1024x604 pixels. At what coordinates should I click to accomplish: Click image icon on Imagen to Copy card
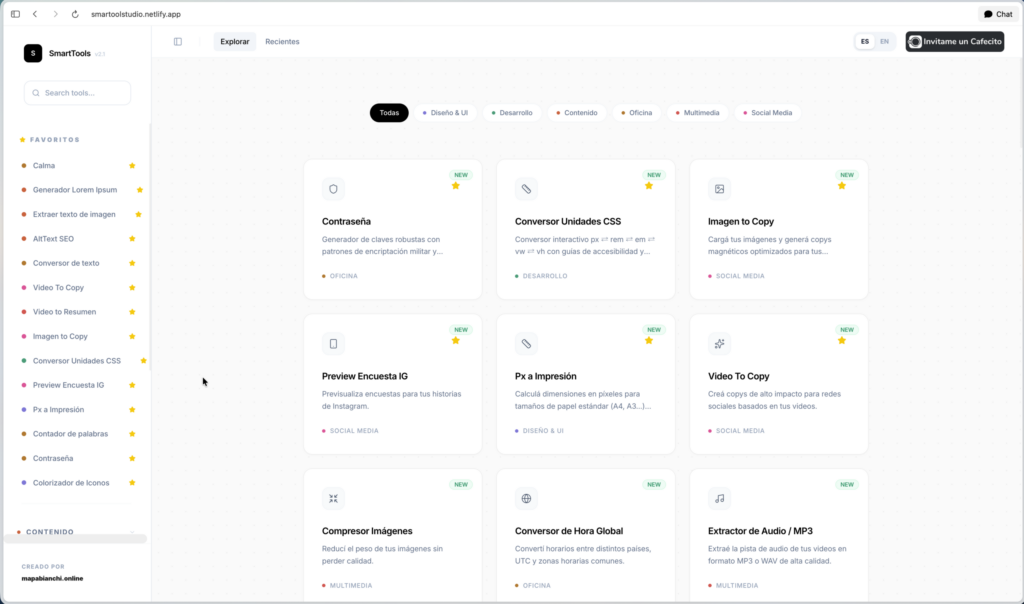(x=719, y=189)
